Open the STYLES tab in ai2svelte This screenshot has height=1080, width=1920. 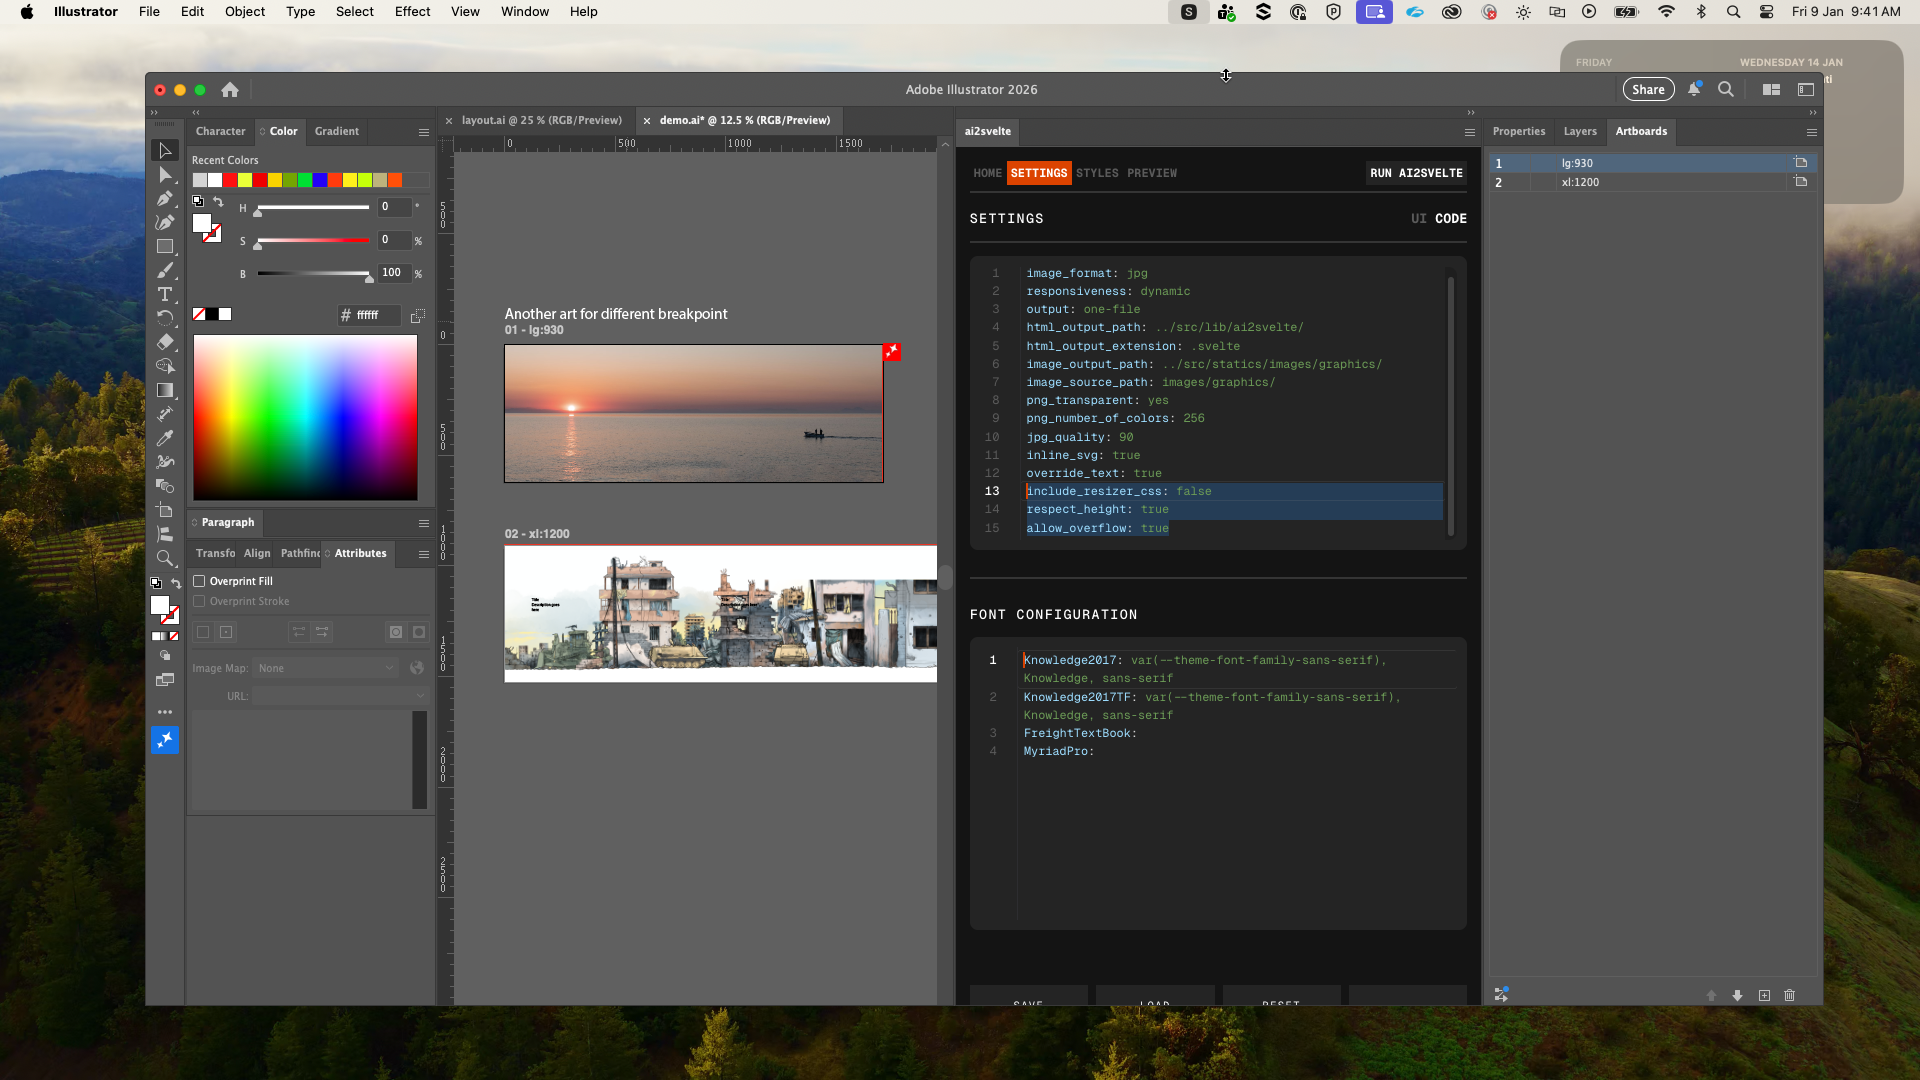click(1097, 173)
